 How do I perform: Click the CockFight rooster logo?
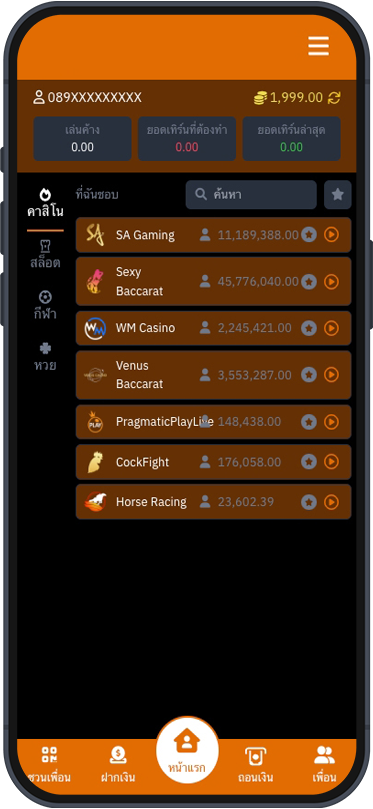pyautogui.click(x=95, y=462)
